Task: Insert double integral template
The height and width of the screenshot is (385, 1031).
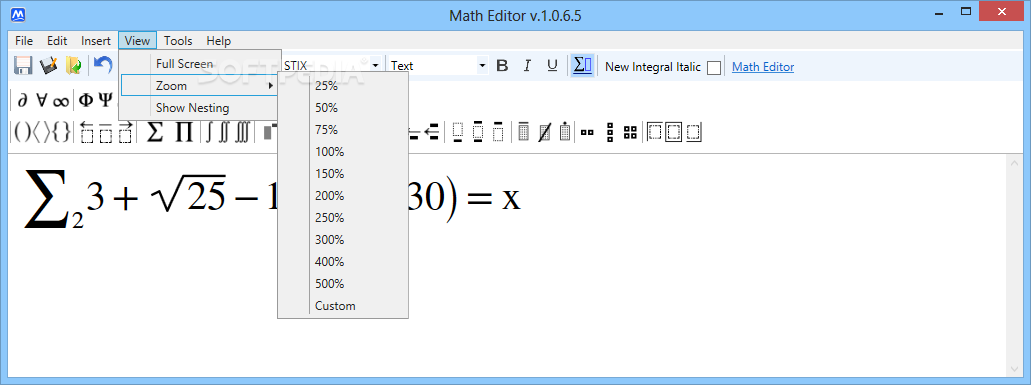Action: point(224,132)
